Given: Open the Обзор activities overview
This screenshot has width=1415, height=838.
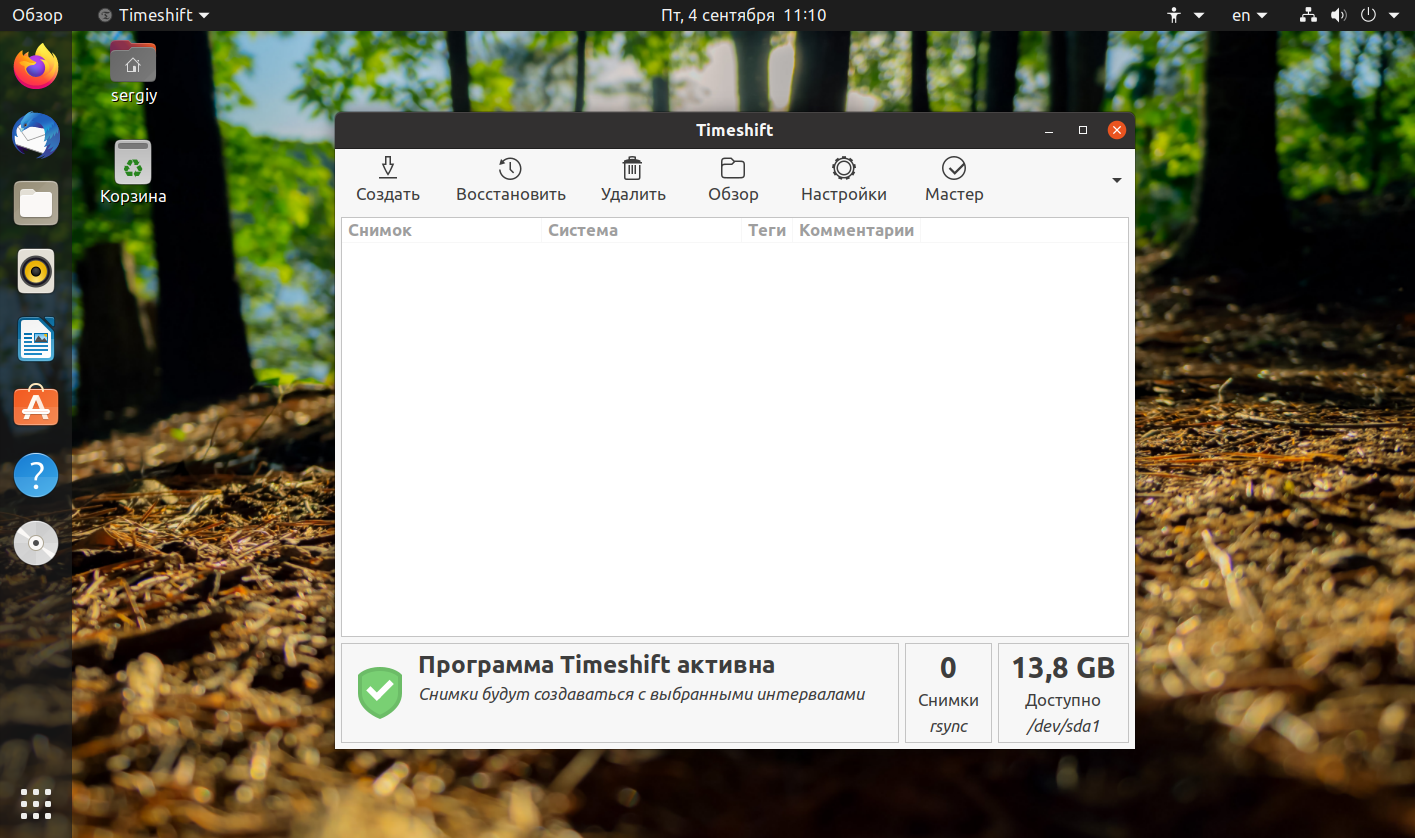Looking at the screenshot, I should point(37,15).
